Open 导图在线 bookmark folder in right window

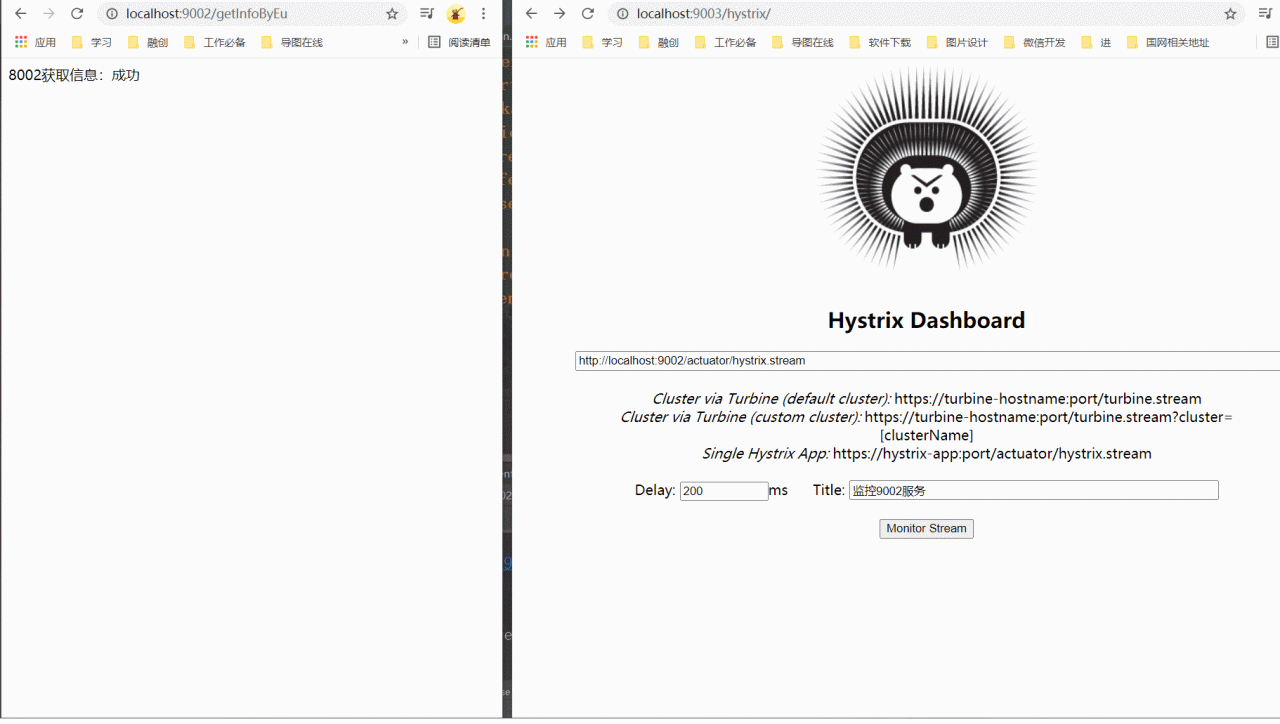(x=802, y=42)
